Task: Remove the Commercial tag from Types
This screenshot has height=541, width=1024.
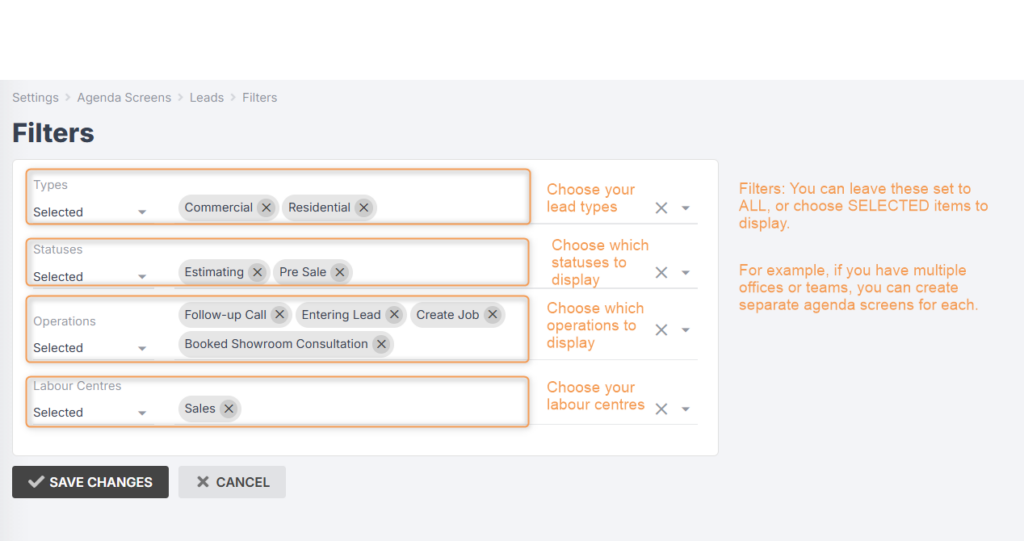Action: tap(266, 208)
